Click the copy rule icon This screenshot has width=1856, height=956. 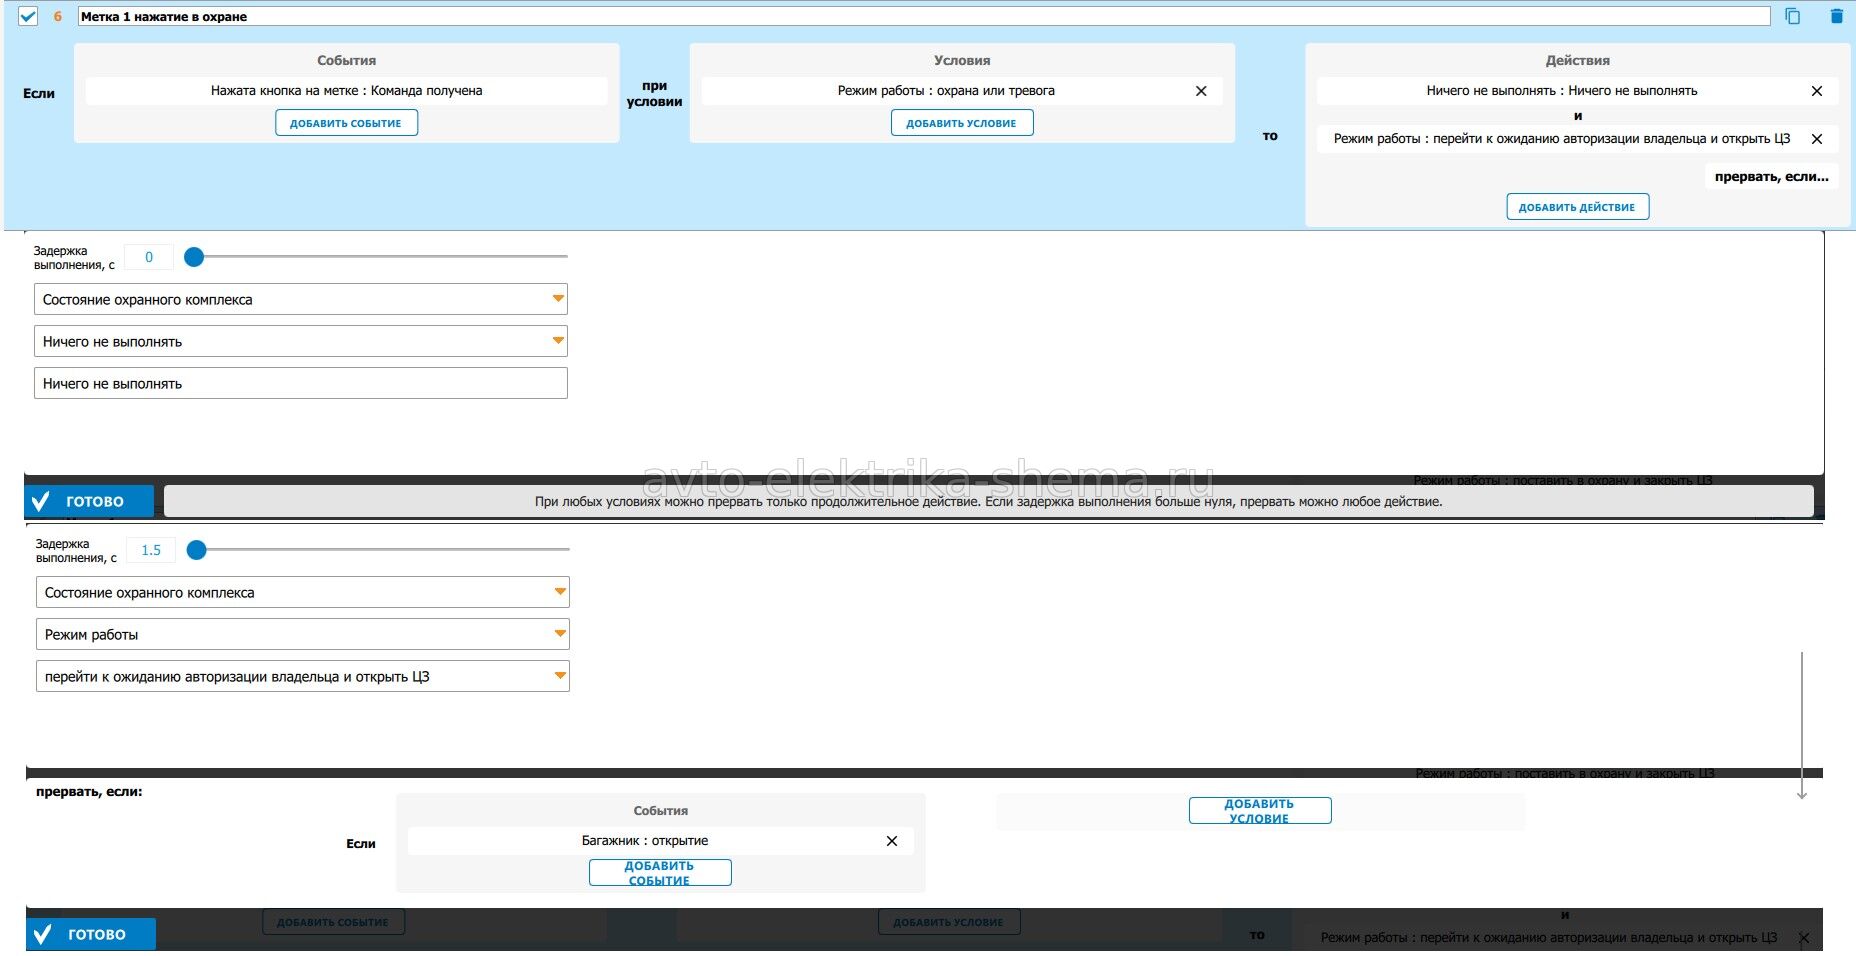click(1792, 16)
